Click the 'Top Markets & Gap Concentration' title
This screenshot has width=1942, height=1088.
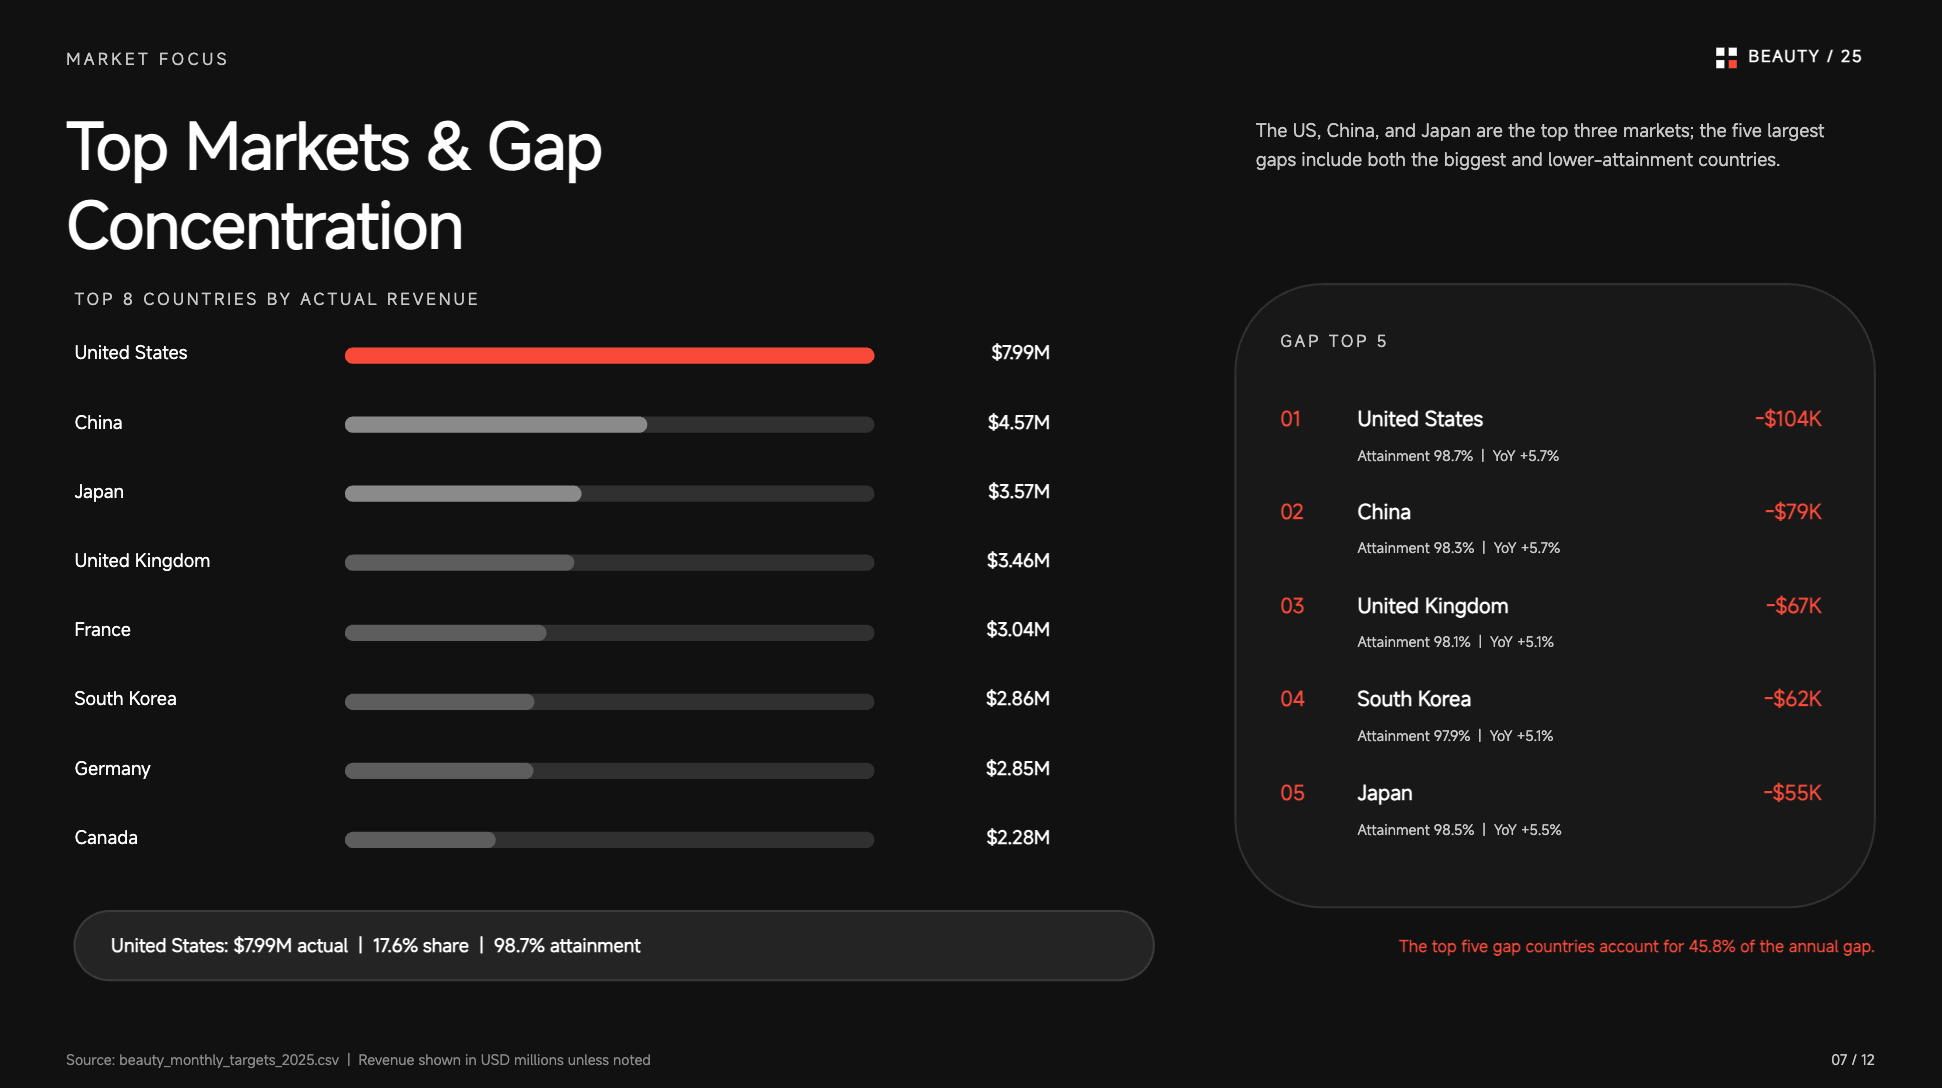[x=334, y=186]
